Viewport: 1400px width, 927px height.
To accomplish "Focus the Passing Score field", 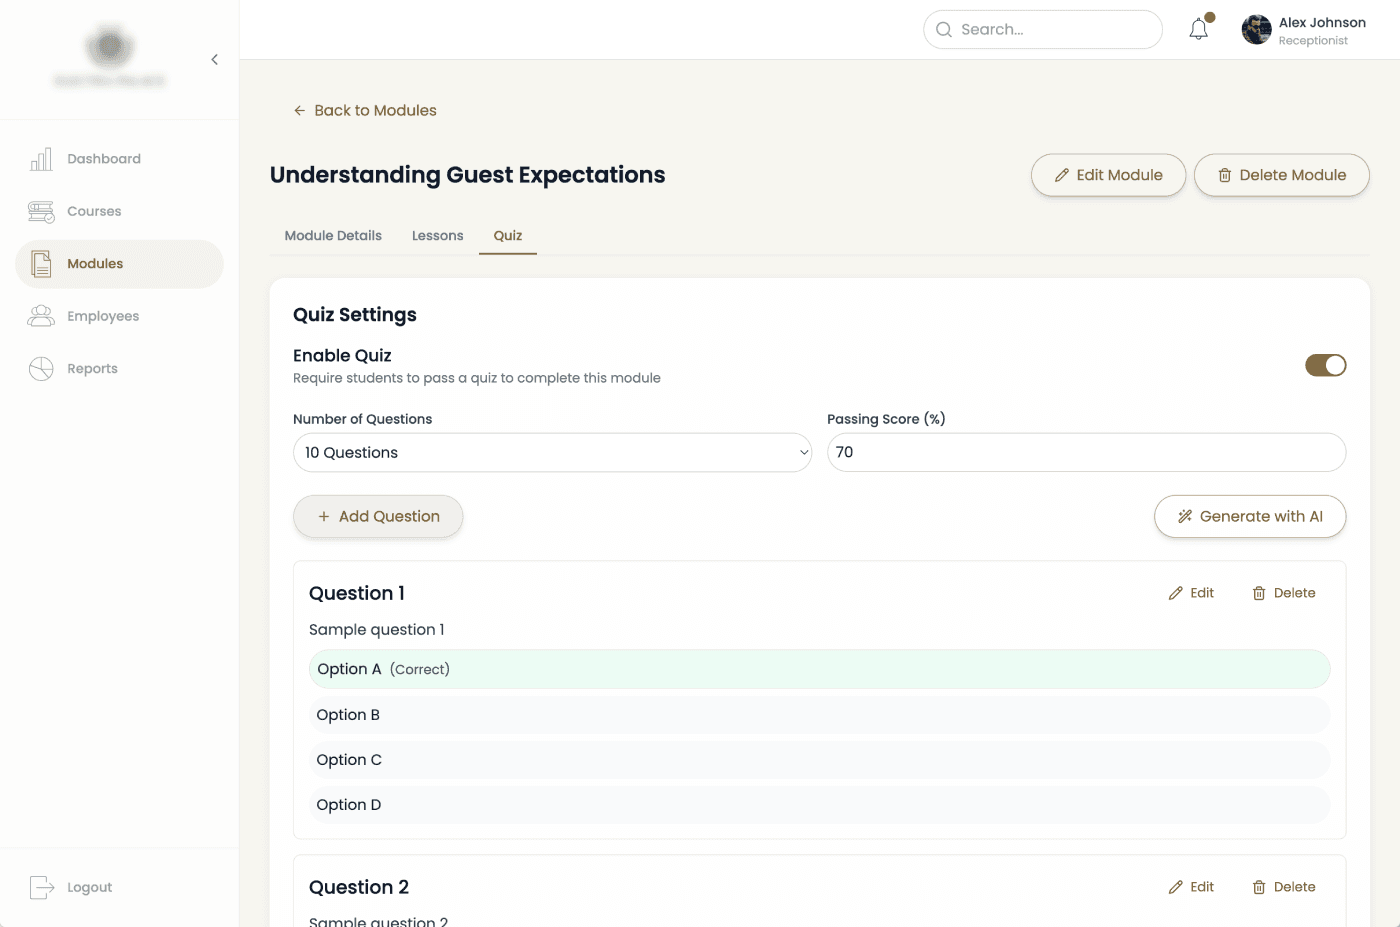I will point(1086,452).
